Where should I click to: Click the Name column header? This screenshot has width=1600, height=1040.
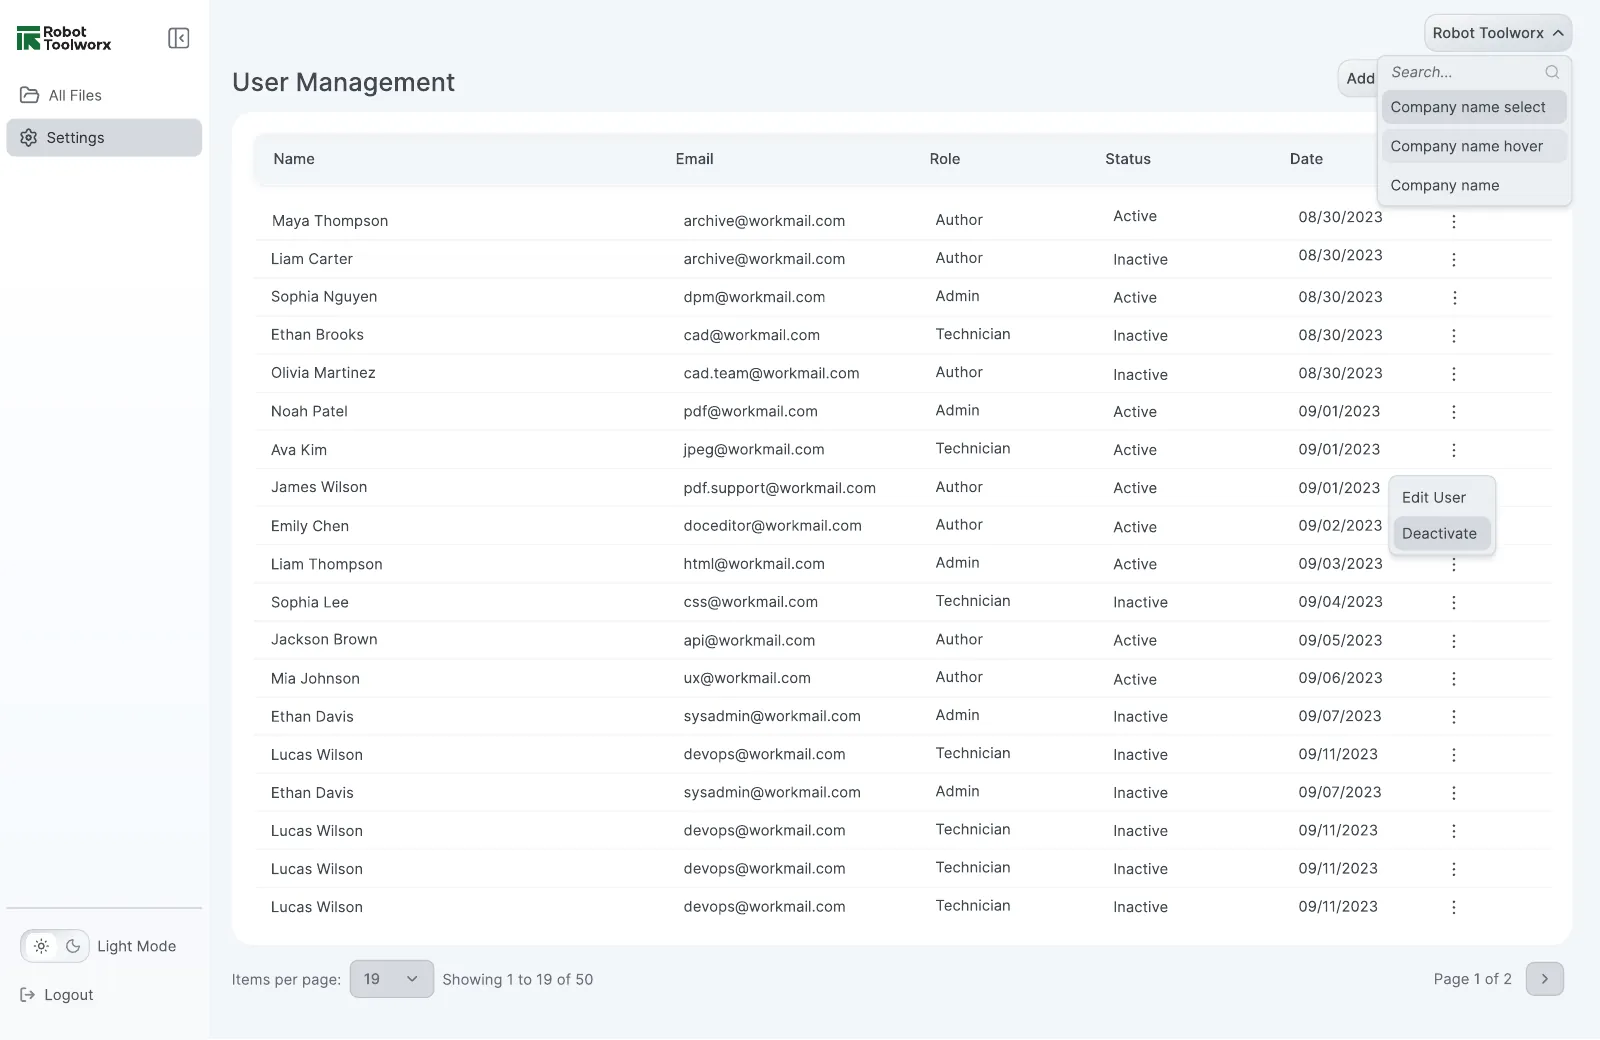coord(294,159)
